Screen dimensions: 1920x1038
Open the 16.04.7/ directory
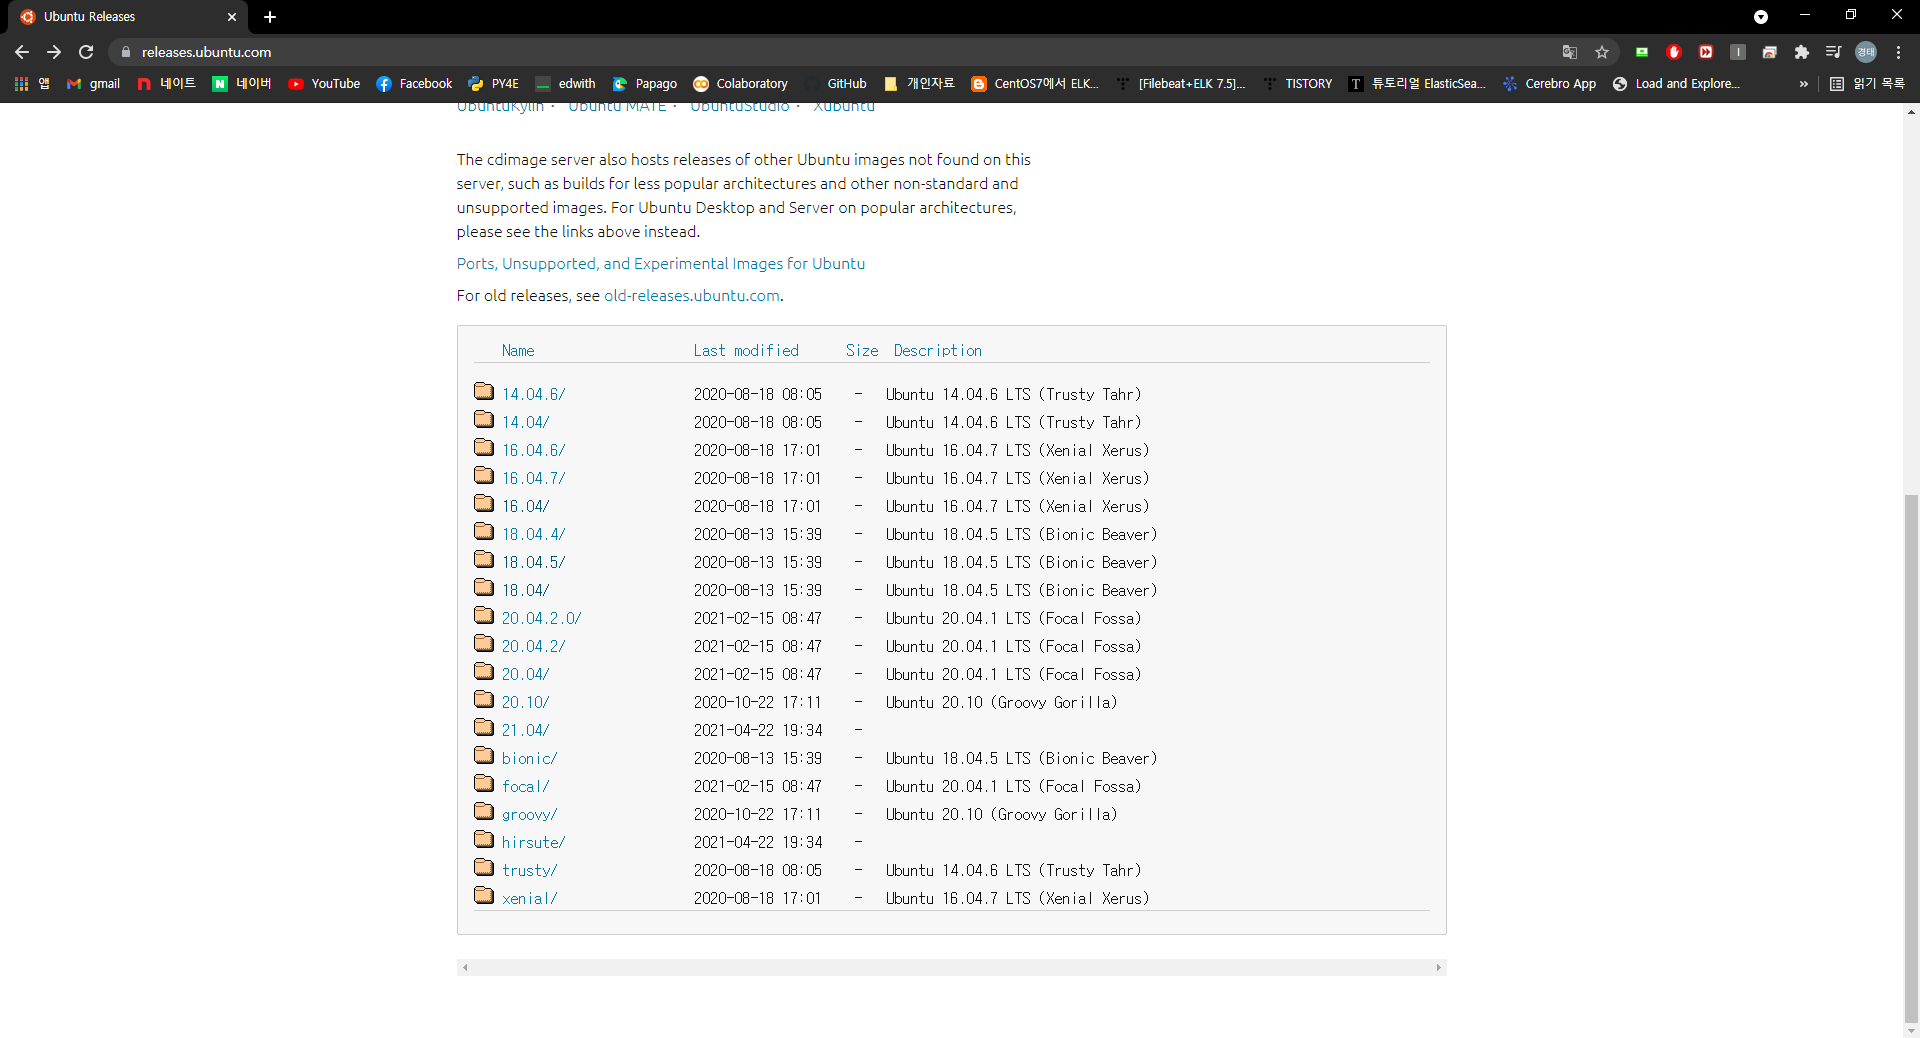coord(534,479)
